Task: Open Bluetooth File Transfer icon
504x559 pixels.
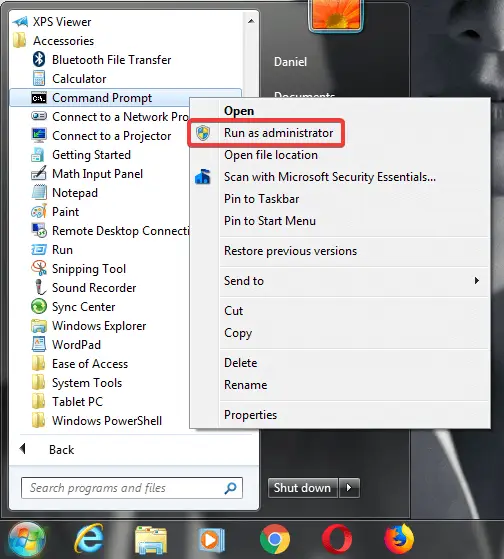Action: coord(39,60)
